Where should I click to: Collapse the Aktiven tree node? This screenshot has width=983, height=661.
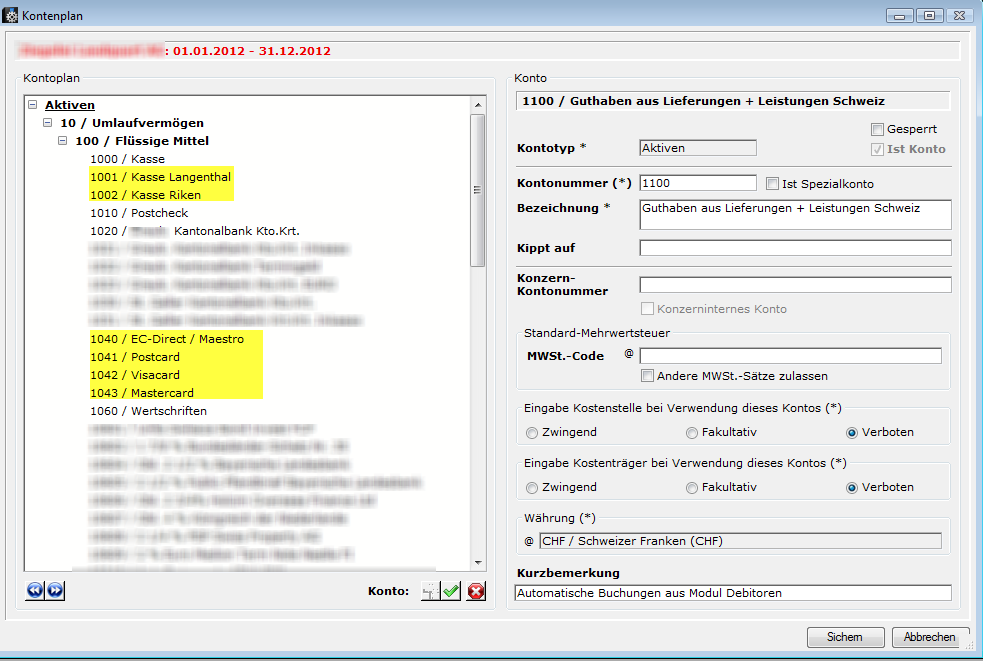(33, 105)
